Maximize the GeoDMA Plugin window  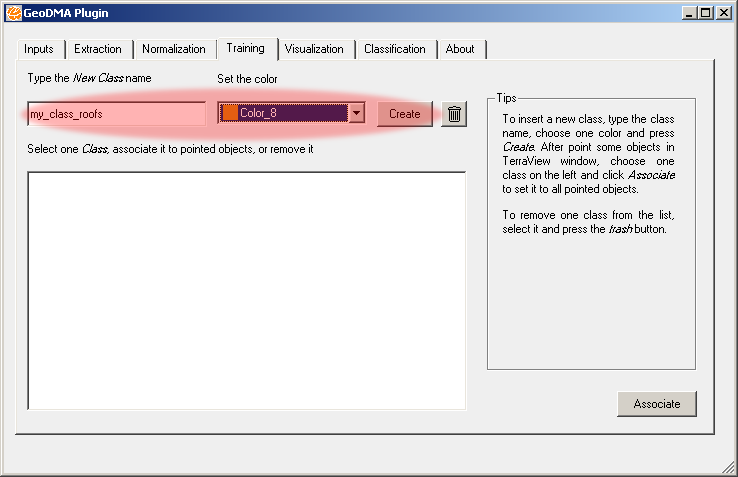706,13
